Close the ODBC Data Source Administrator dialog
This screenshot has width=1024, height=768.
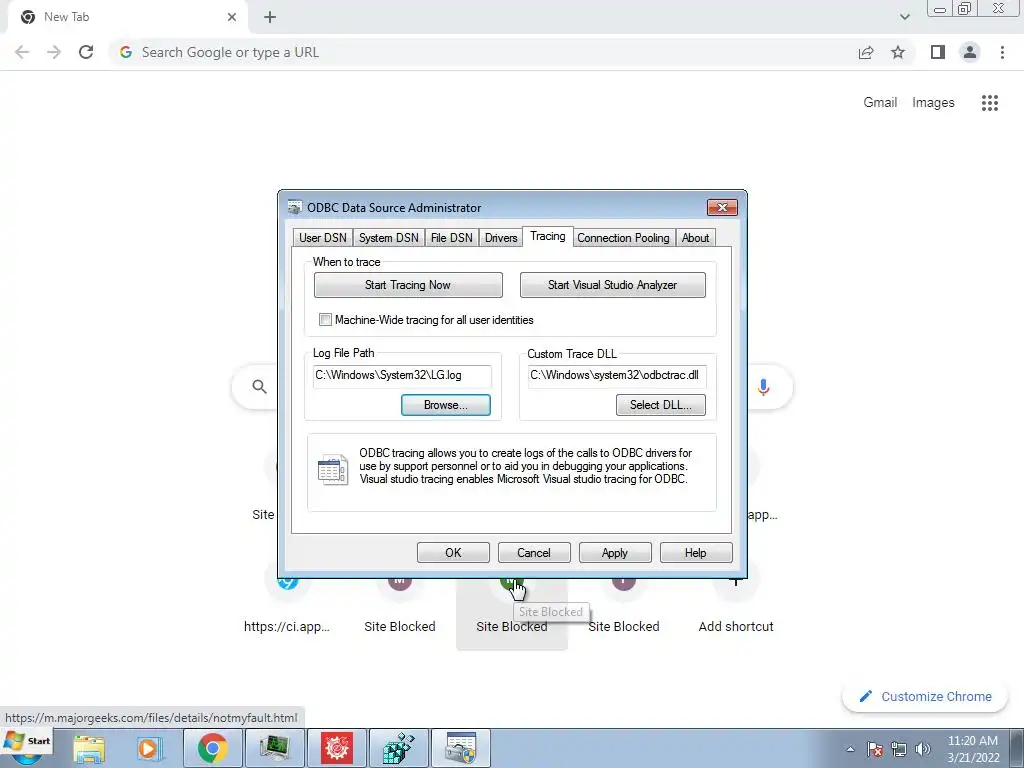point(722,208)
